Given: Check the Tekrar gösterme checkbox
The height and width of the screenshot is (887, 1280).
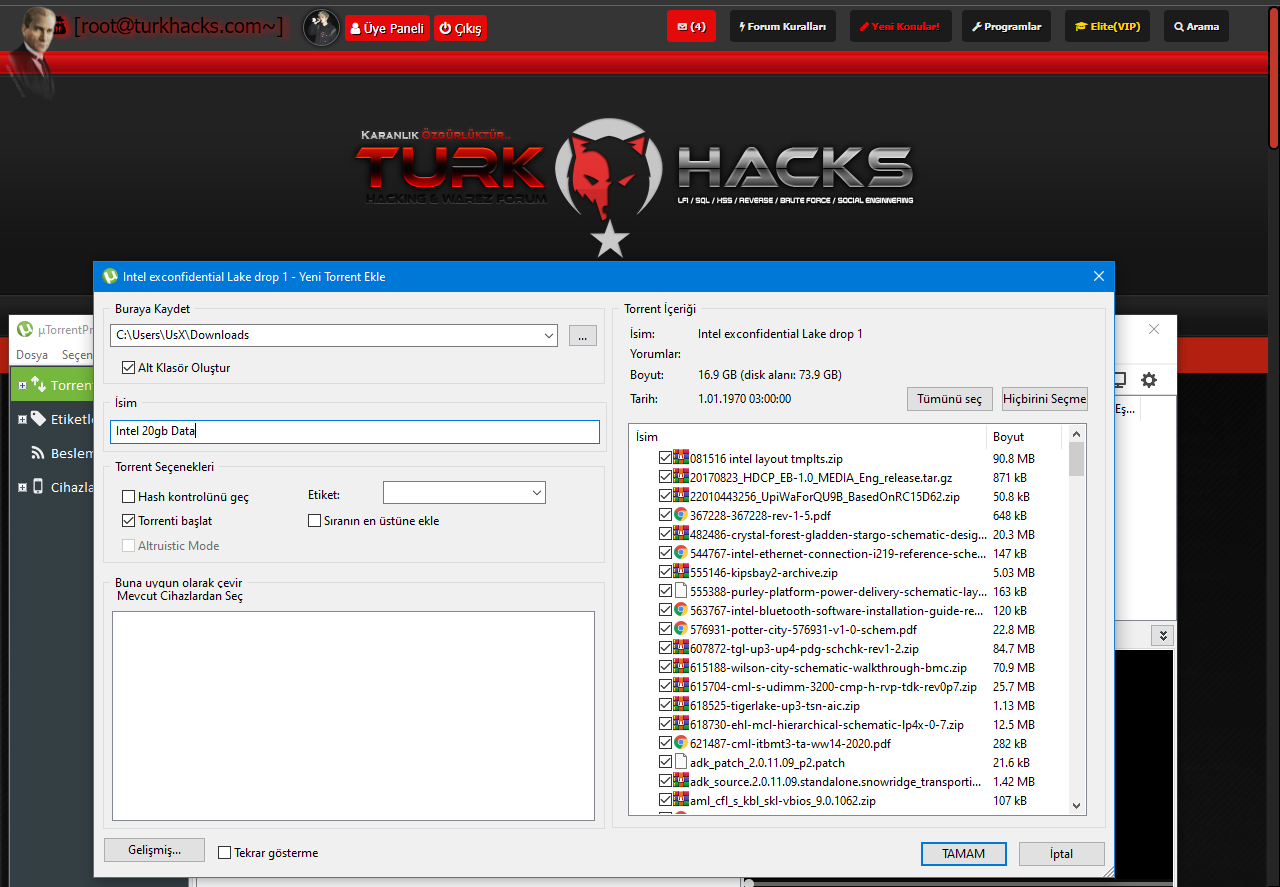Looking at the screenshot, I should [x=224, y=853].
